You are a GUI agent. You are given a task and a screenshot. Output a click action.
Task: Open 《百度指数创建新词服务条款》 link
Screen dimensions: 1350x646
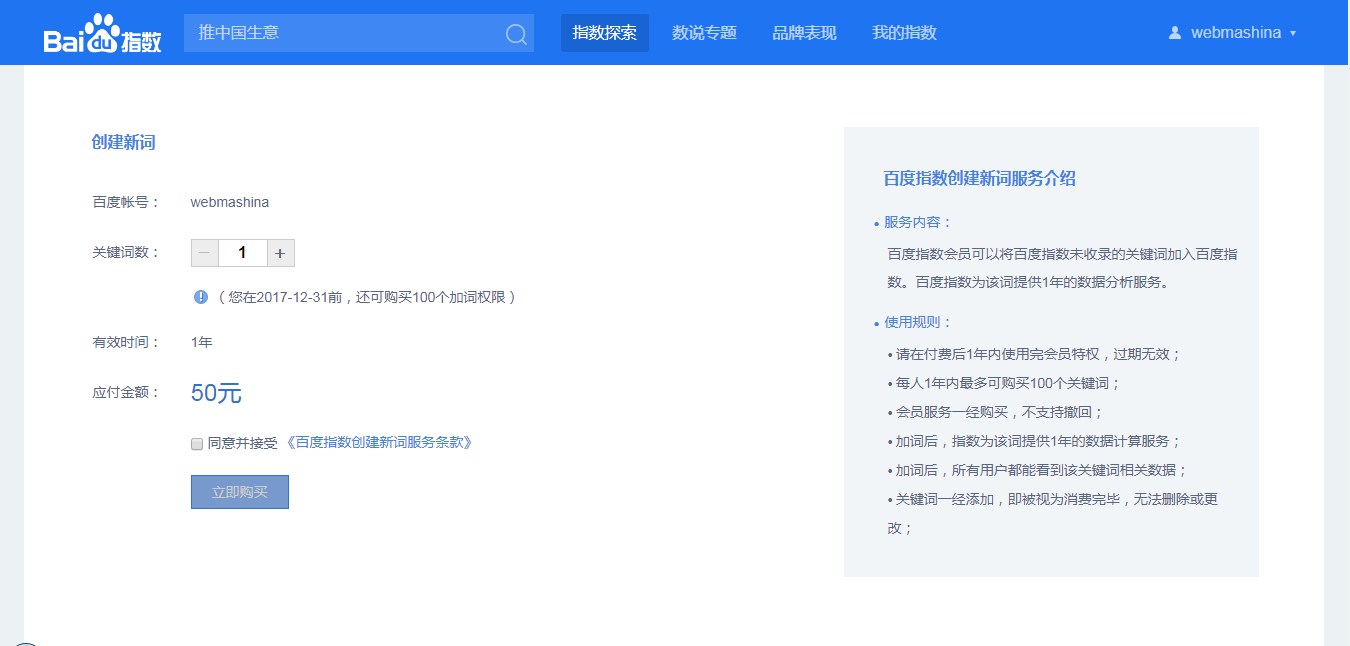tap(378, 442)
